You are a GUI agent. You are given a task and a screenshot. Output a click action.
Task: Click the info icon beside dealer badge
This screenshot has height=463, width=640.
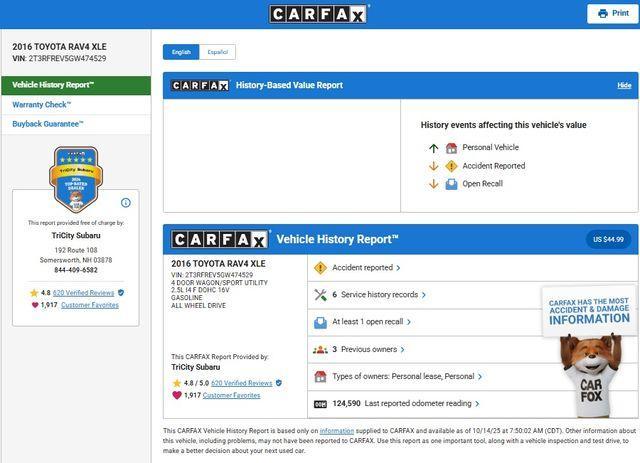point(125,203)
